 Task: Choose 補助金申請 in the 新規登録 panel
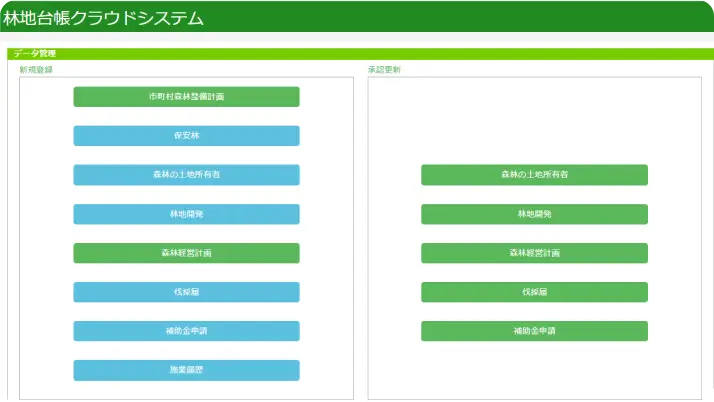click(x=186, y=331)
